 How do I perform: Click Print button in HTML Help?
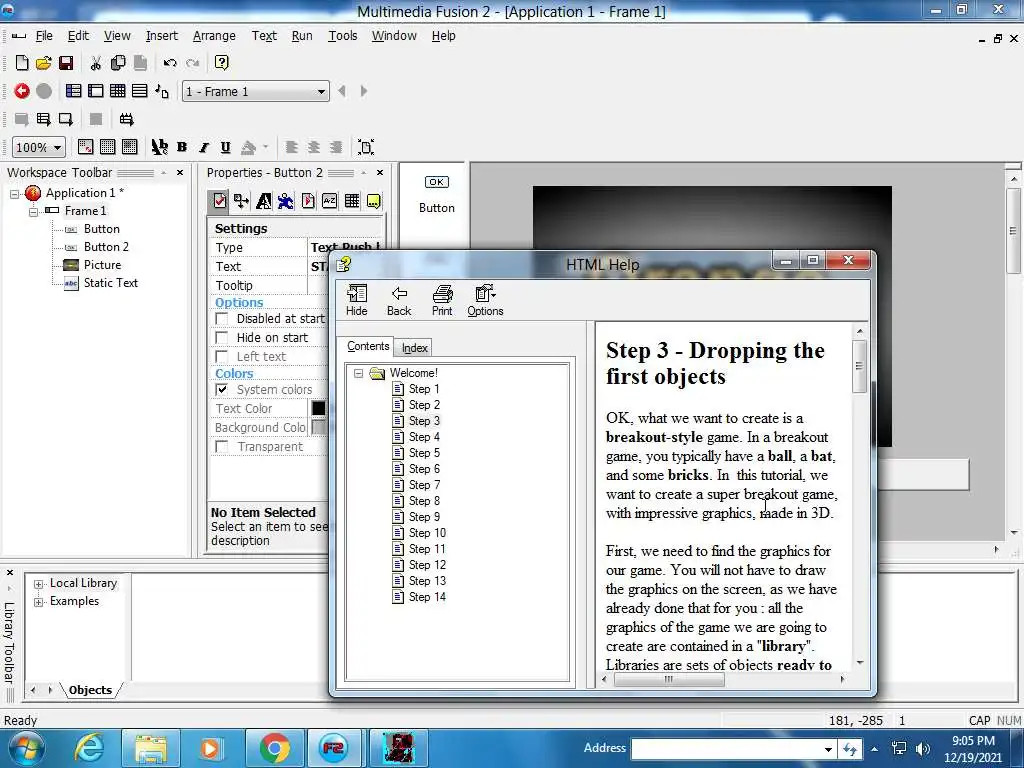click(x=442, y=300)
